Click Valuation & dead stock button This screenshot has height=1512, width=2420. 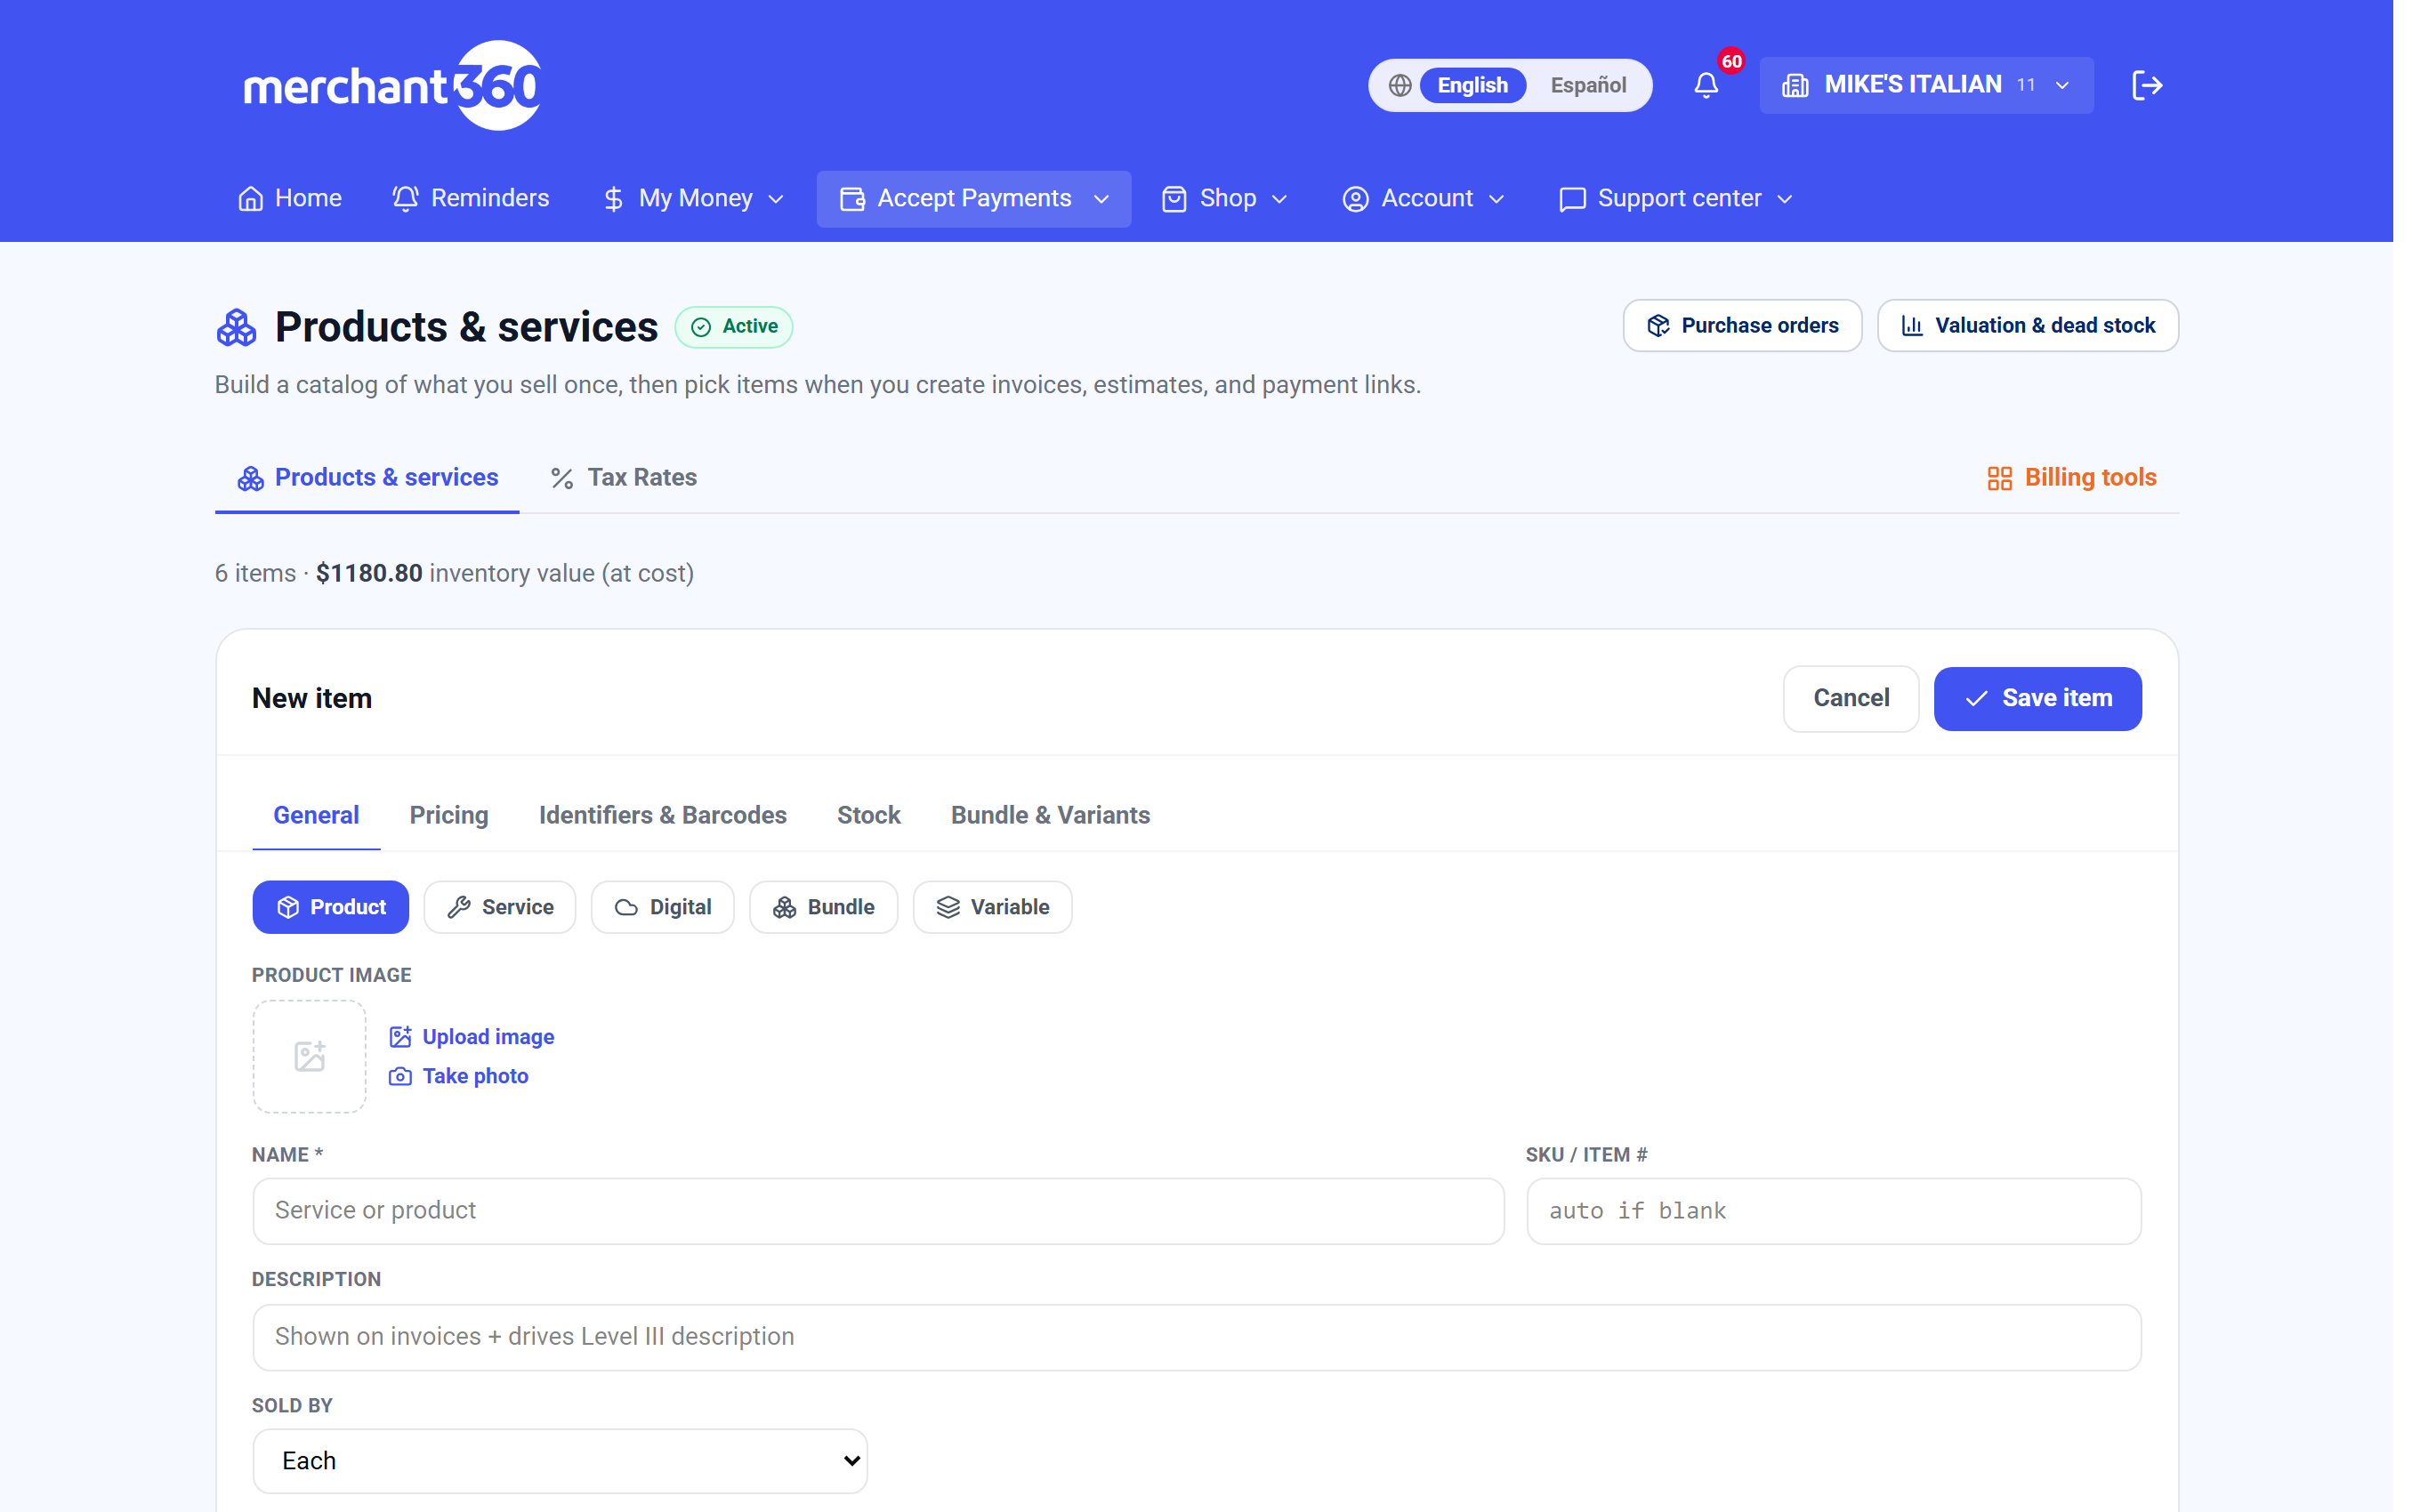[2028, 326]
